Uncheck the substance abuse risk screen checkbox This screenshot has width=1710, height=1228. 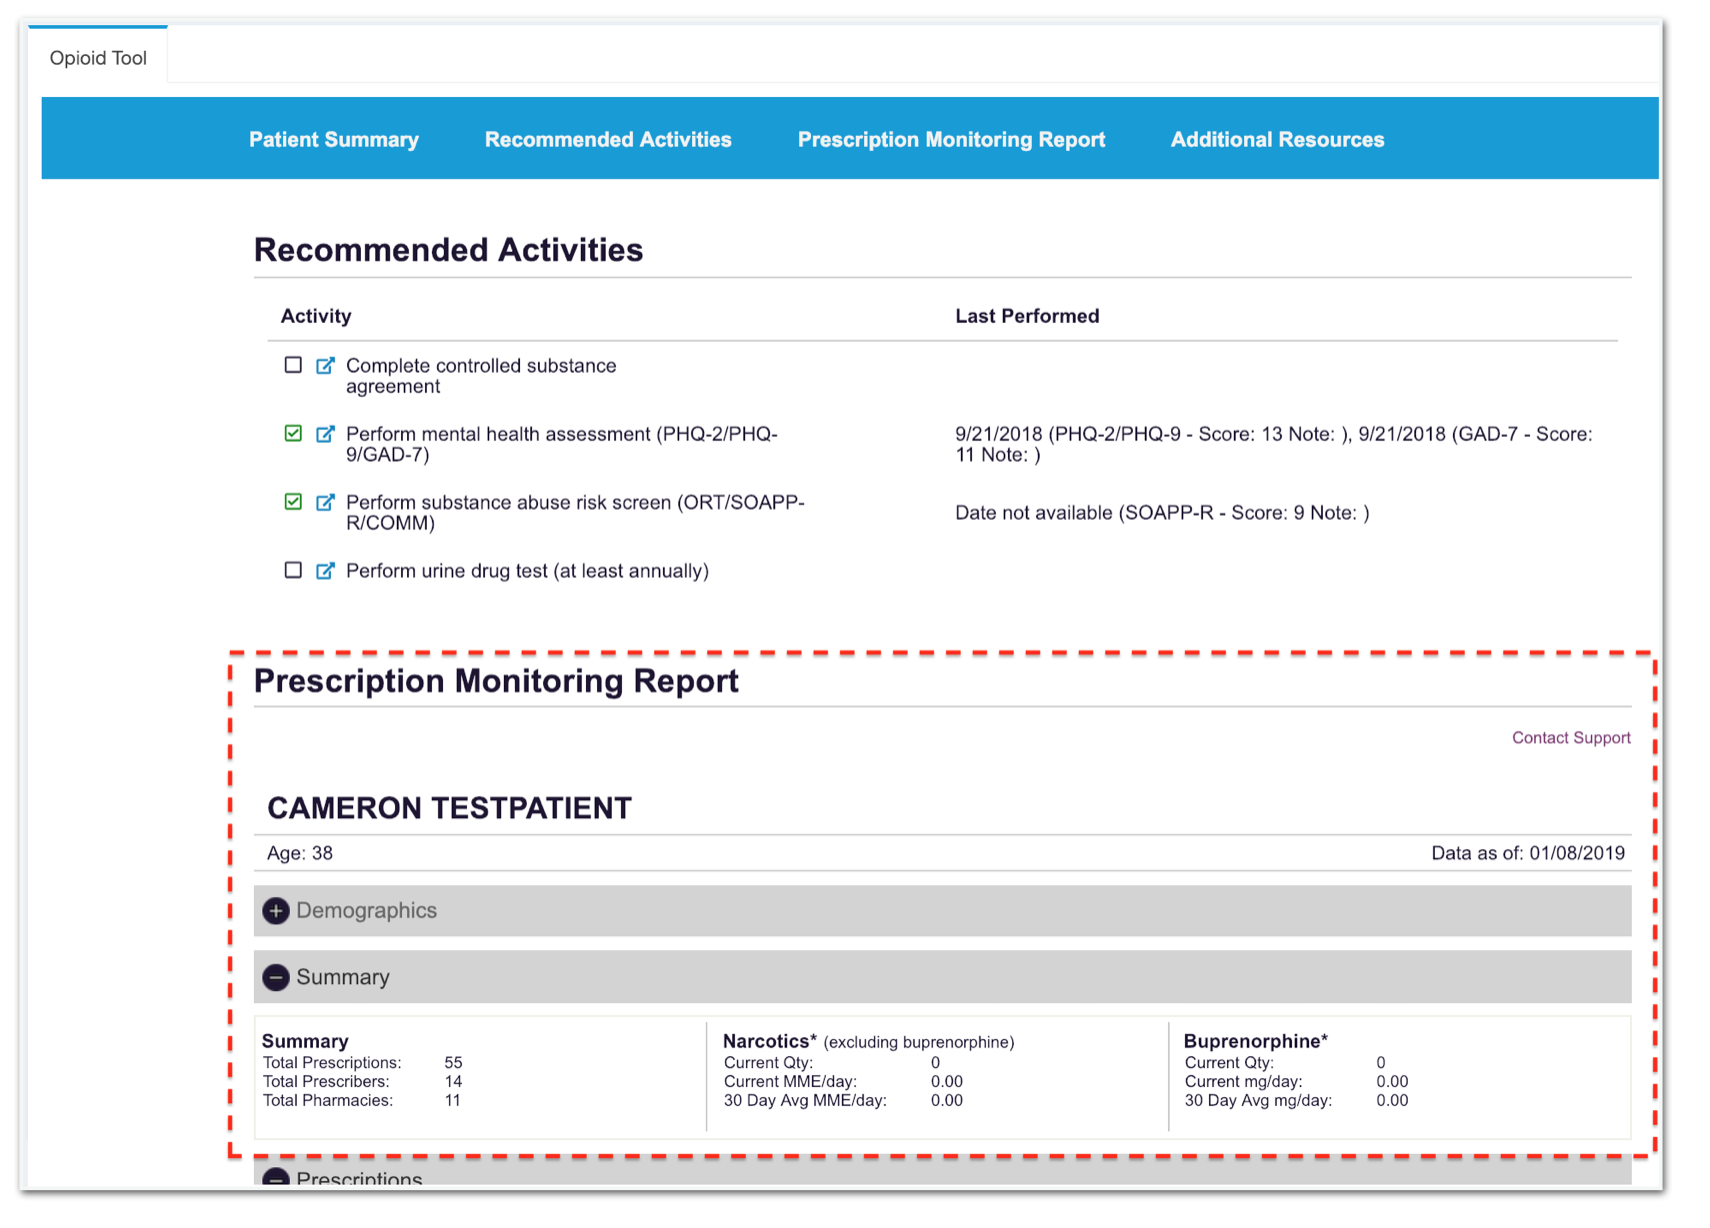coord(292,502)
